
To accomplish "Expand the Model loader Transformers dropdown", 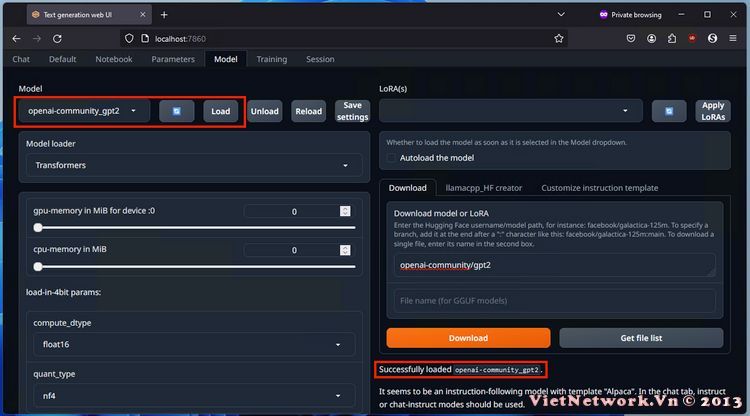I will [x=190, y=165].
